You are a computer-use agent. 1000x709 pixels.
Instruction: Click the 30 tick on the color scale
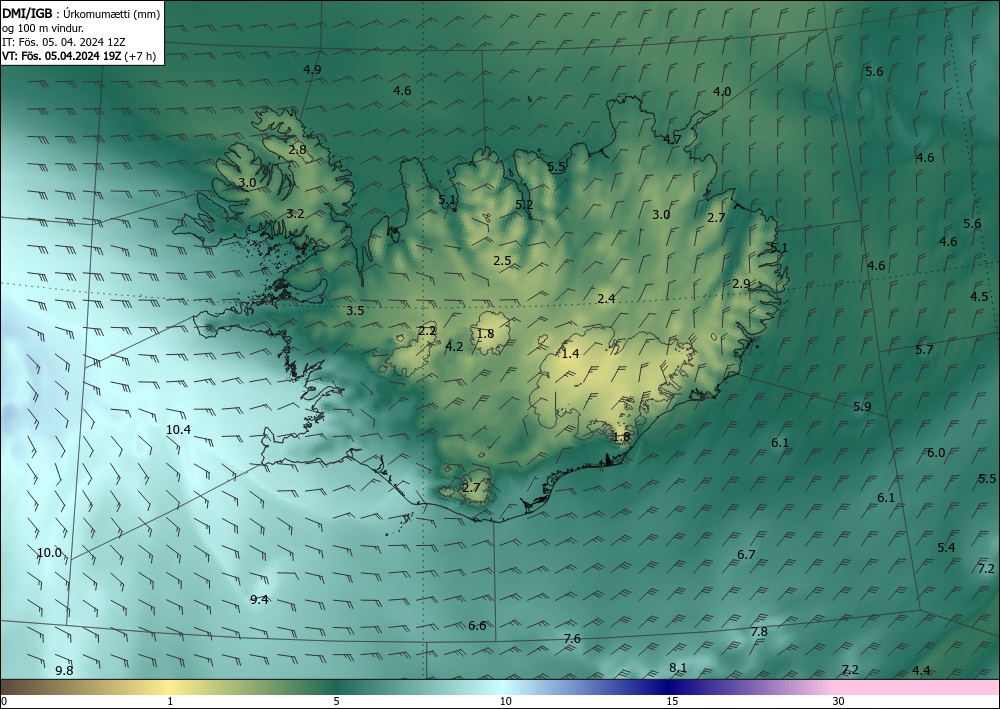(838, 702)
